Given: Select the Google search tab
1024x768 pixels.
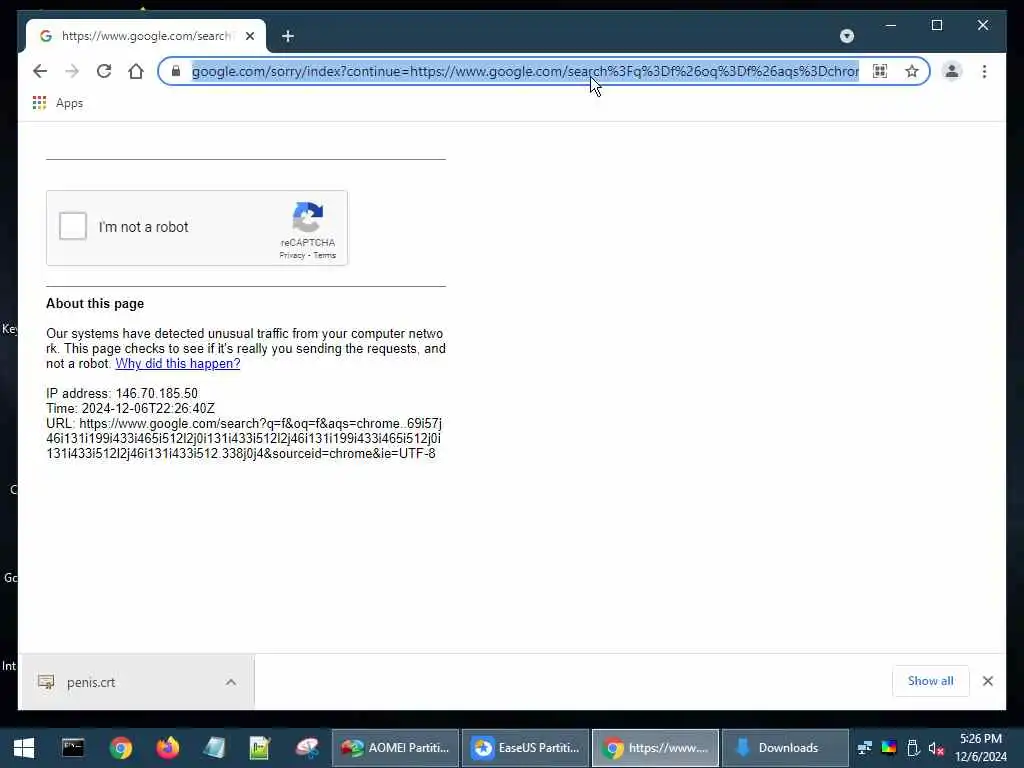Looking at the screenshot, I should coord(146,36).
